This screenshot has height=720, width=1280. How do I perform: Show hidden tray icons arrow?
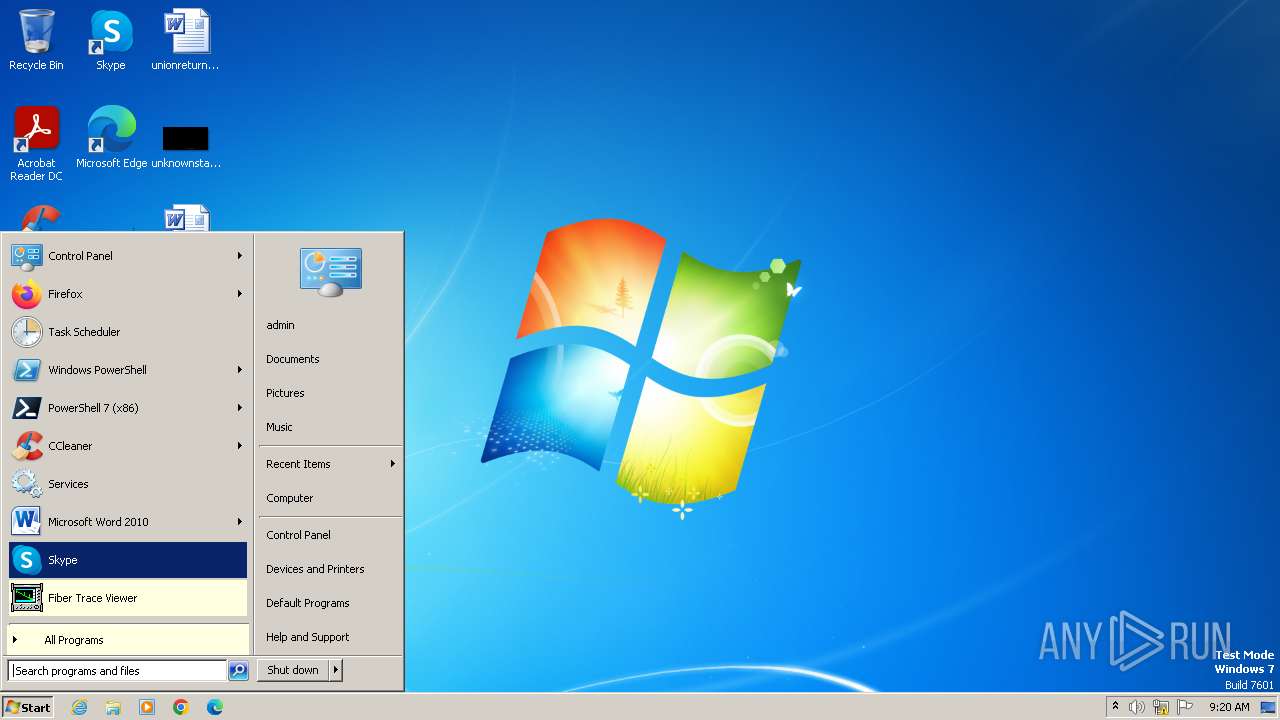click(x=1115, y=707)
